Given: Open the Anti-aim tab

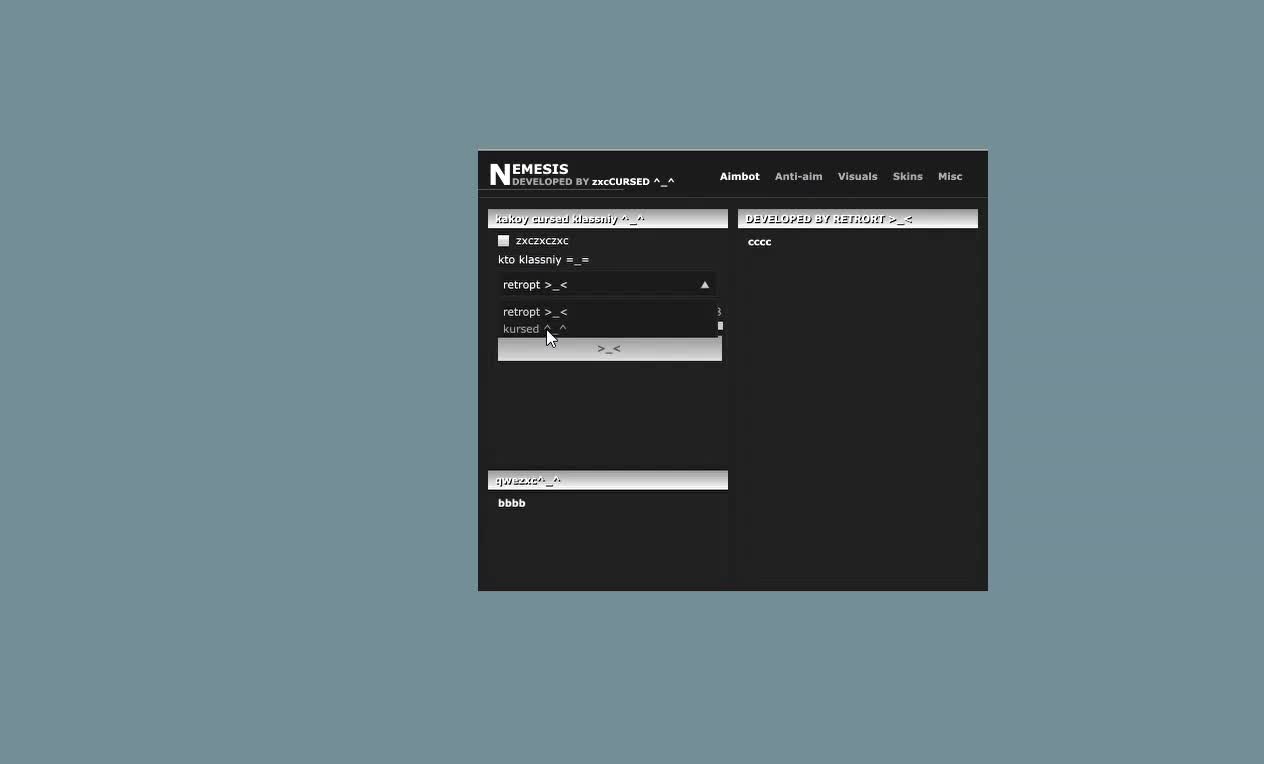Looking at the screenshot, I should pos(798,176).
